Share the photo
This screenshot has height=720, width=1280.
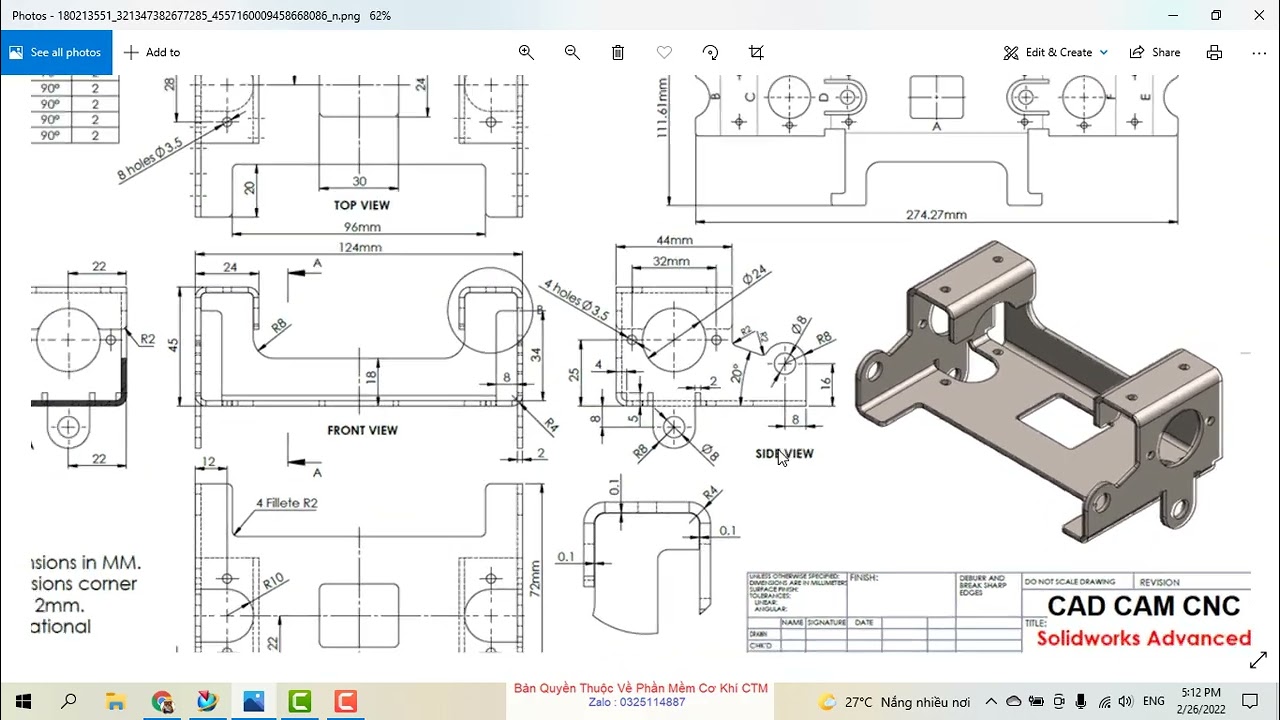point(1155,52)
